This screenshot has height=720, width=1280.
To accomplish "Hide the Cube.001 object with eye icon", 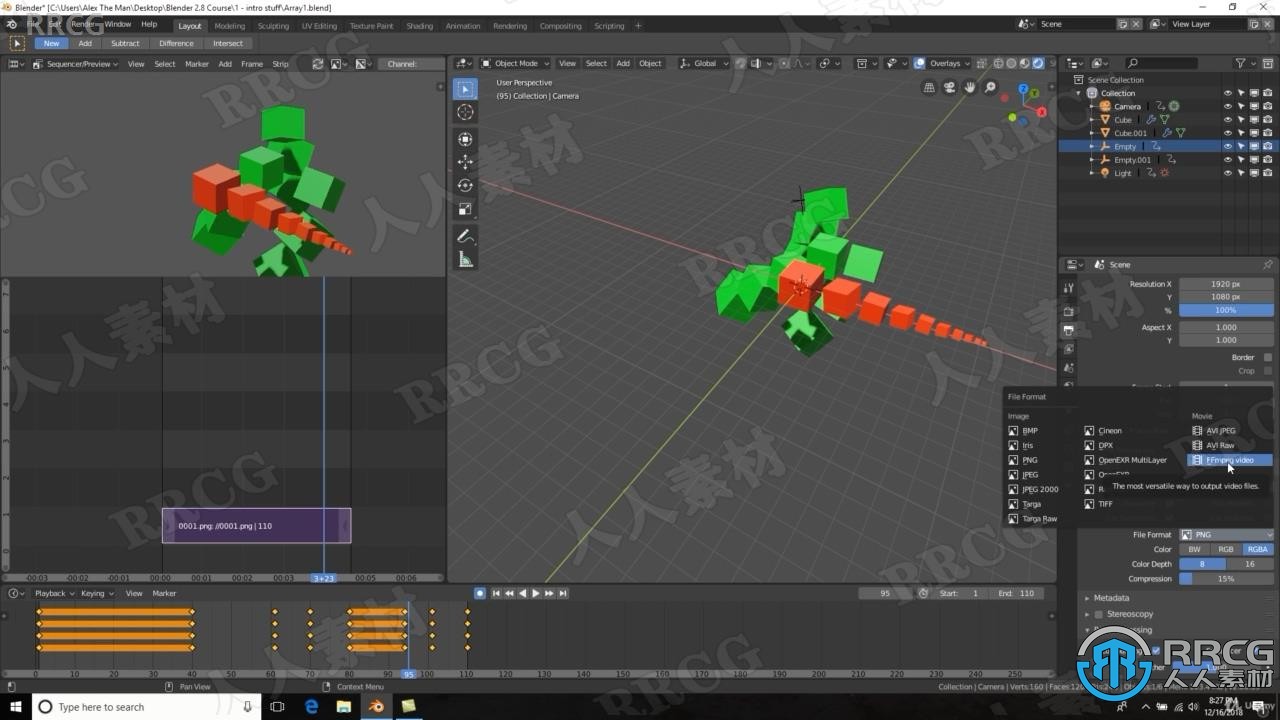I will (1228, 133).
